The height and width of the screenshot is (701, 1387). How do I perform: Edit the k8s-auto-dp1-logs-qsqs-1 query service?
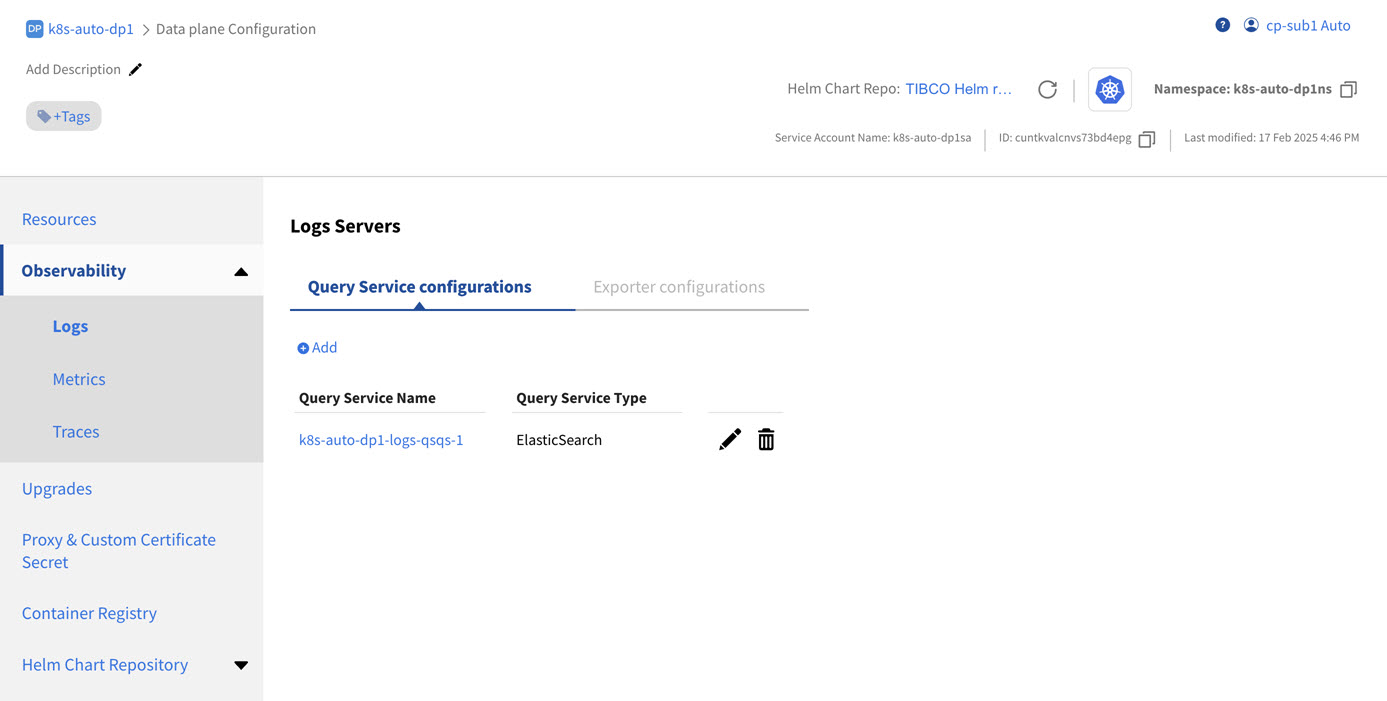coord(730,439)
